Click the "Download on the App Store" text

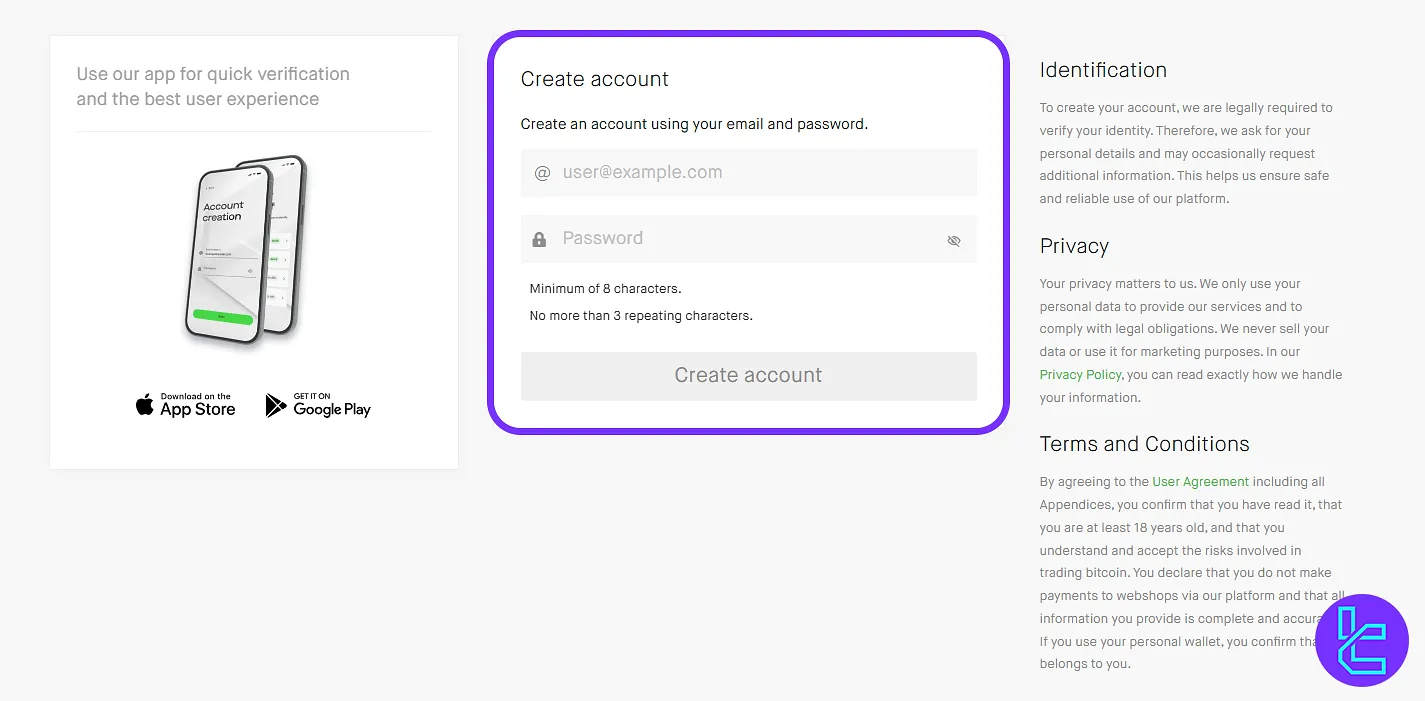(197, 405)
